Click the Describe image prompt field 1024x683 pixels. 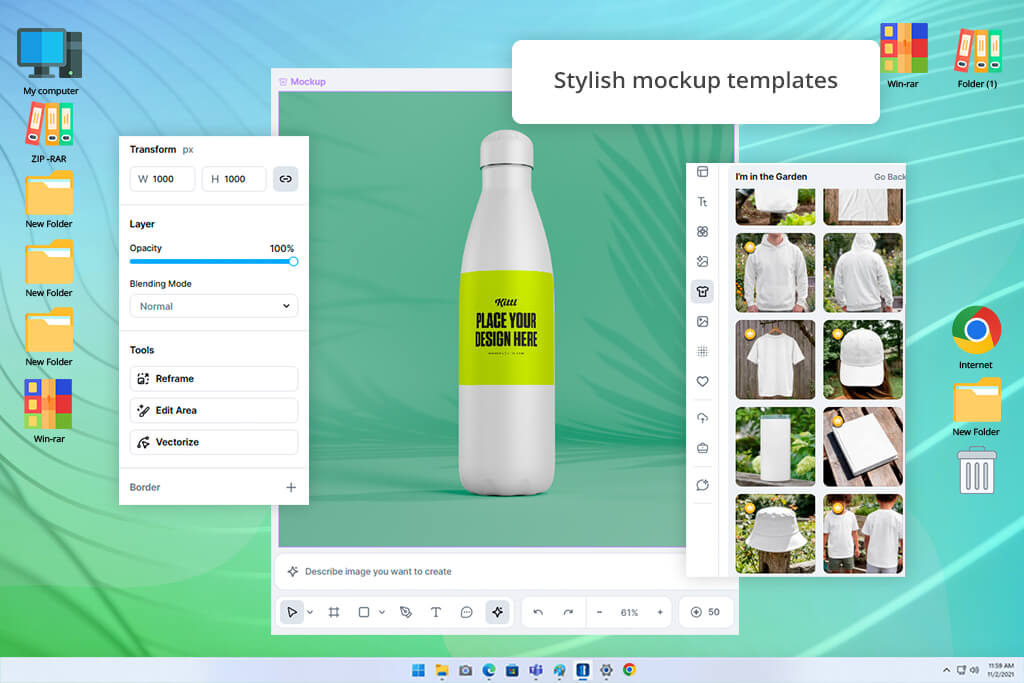(x=483, y=571)
